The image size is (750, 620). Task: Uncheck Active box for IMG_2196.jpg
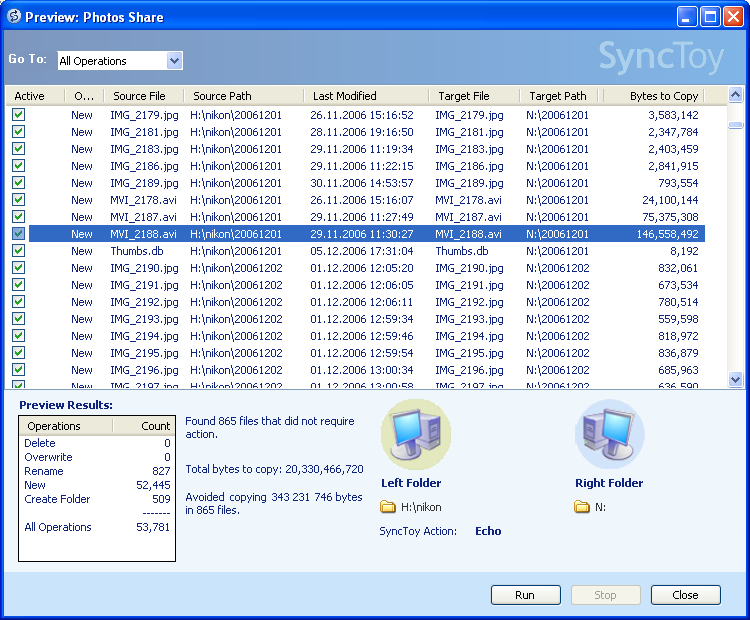coord(18,370)
